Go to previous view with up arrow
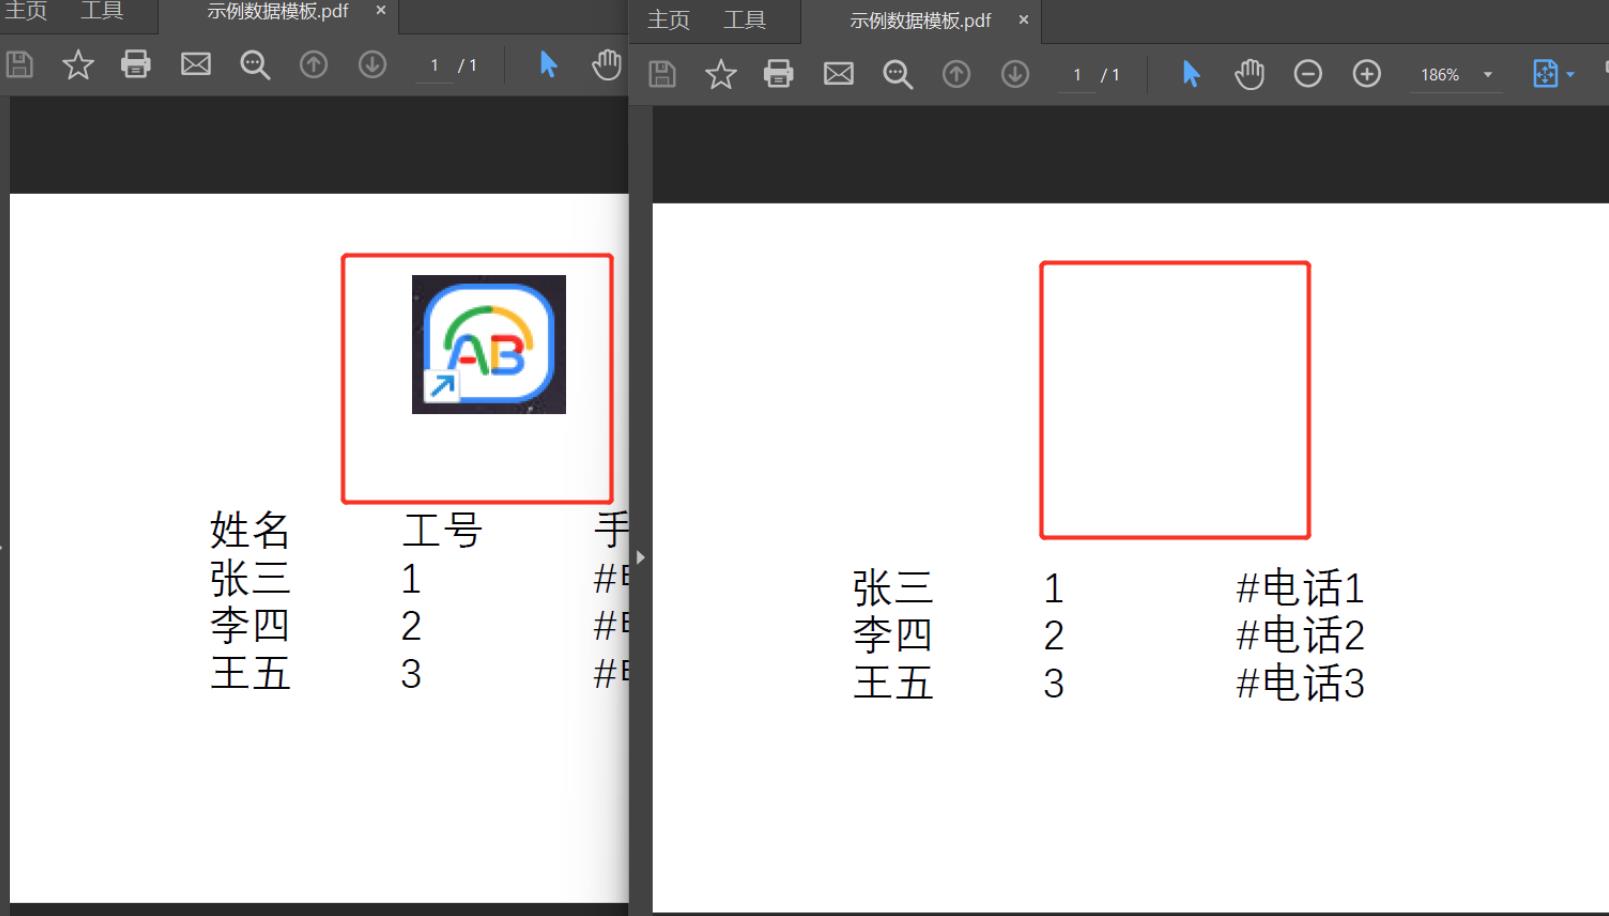Viewport: 1609px width, 916px height. (x=956, y=73)
